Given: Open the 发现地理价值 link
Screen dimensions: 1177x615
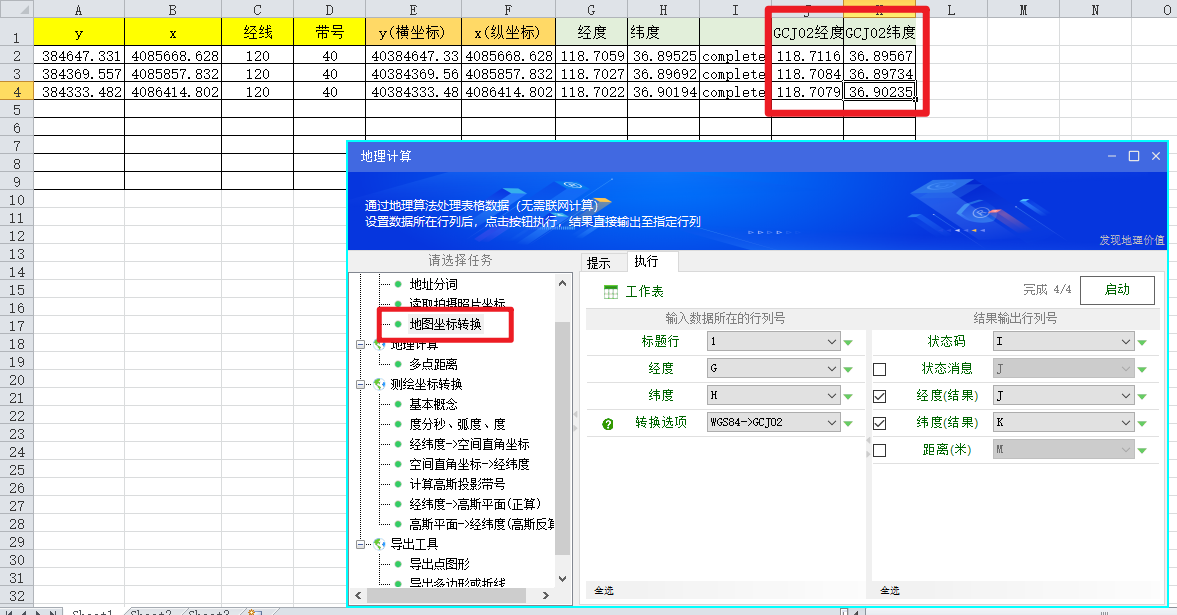Looking at the screenshot, I should [1132, 240].
